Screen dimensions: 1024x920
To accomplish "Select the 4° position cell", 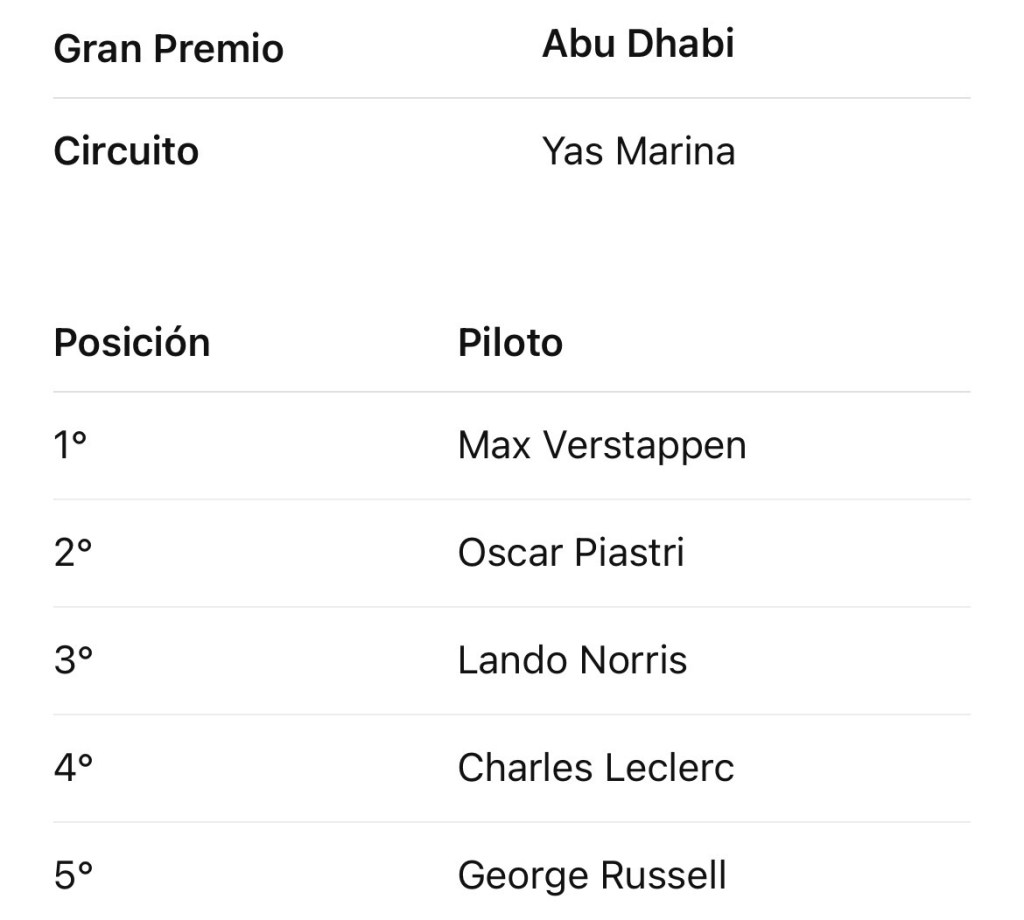I will 73,768.
